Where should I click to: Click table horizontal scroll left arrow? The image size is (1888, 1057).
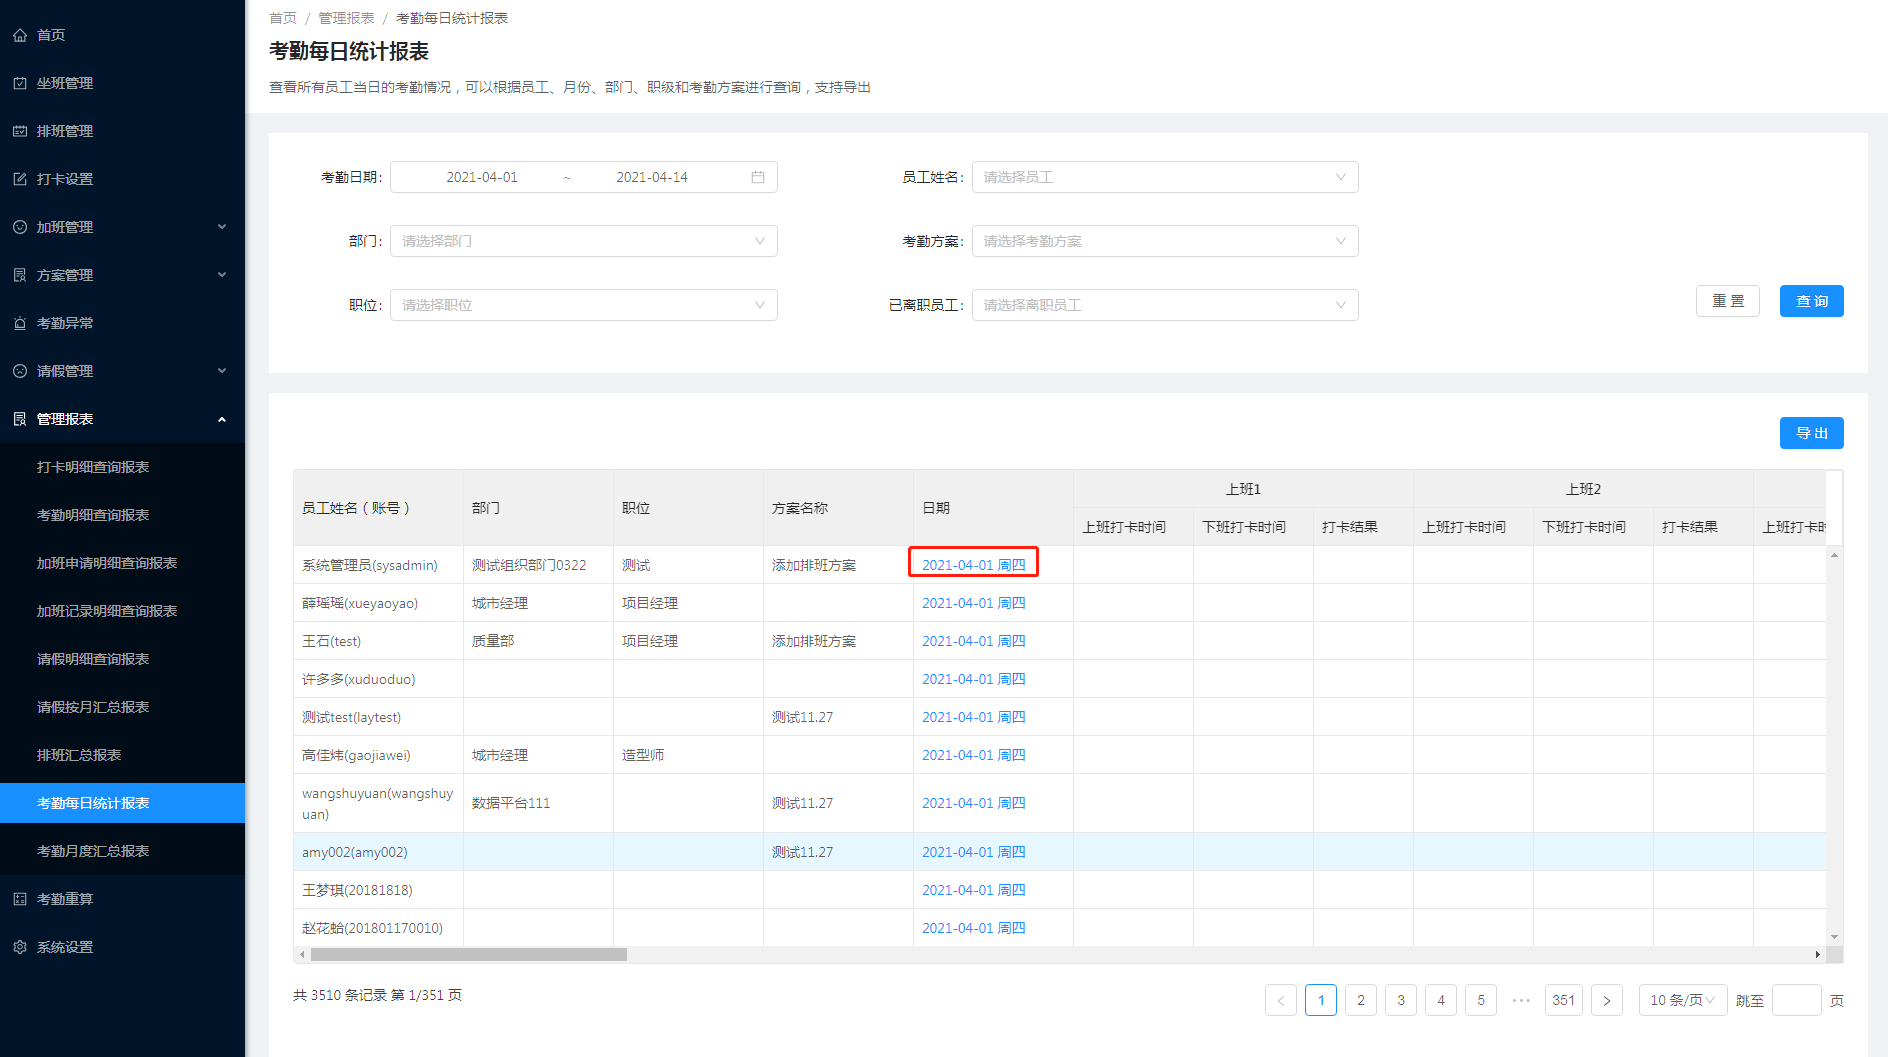click(302, 954)
